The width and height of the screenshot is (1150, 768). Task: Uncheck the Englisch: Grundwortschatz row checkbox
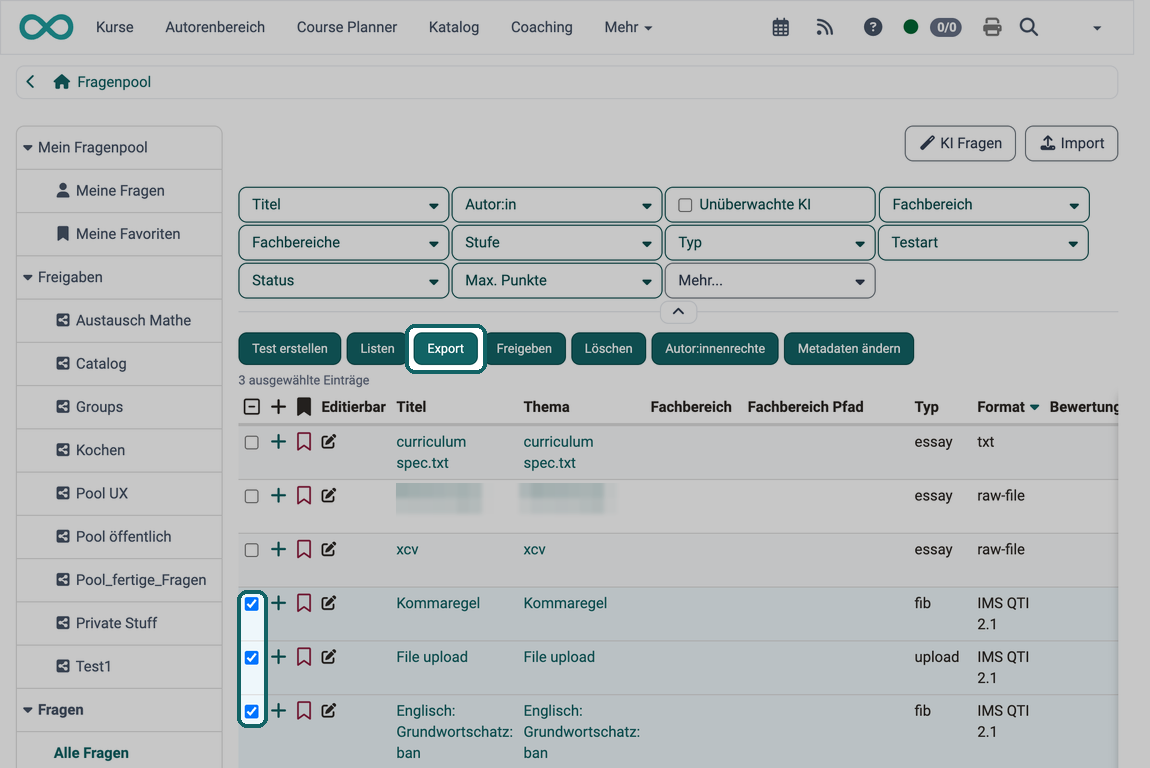pos(252,712)
